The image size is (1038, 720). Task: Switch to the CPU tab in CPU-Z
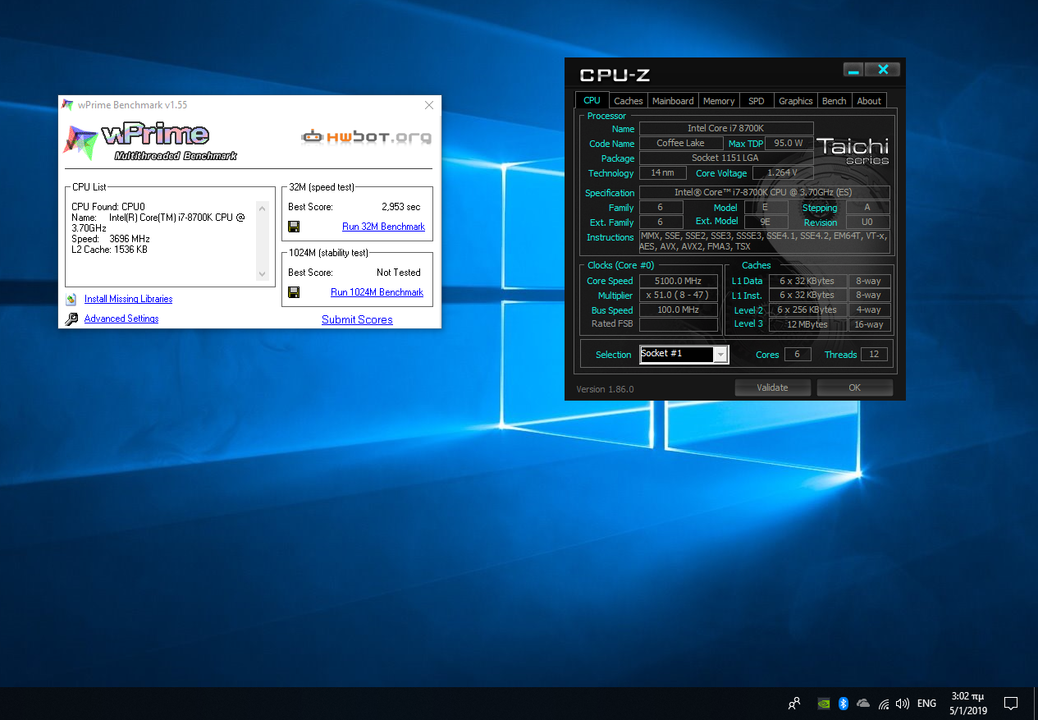[x=592, y=101]
